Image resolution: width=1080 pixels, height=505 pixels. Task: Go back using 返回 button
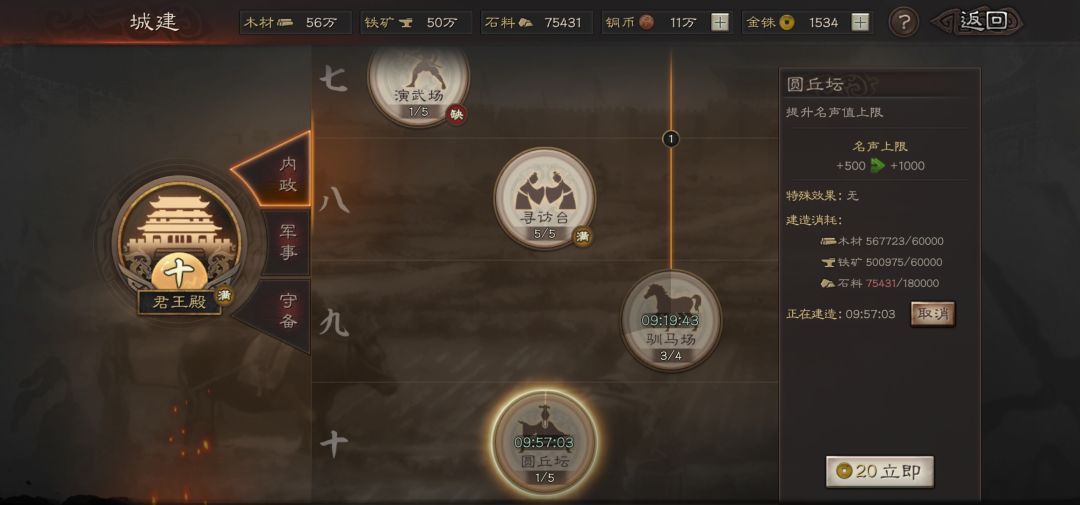[x=978, y=21]
